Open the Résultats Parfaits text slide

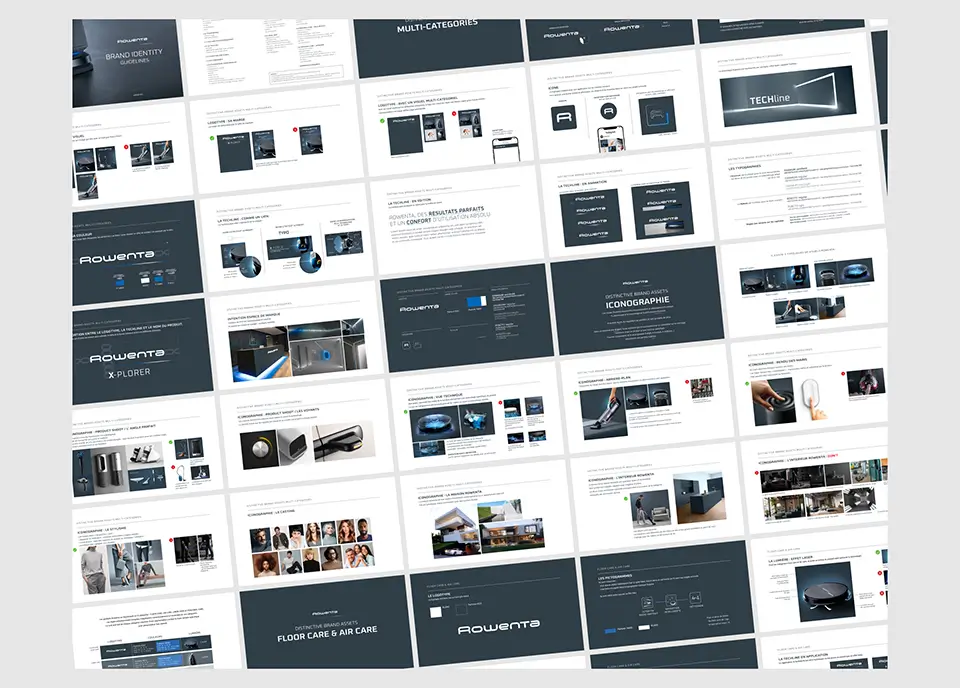click(457, 222)
